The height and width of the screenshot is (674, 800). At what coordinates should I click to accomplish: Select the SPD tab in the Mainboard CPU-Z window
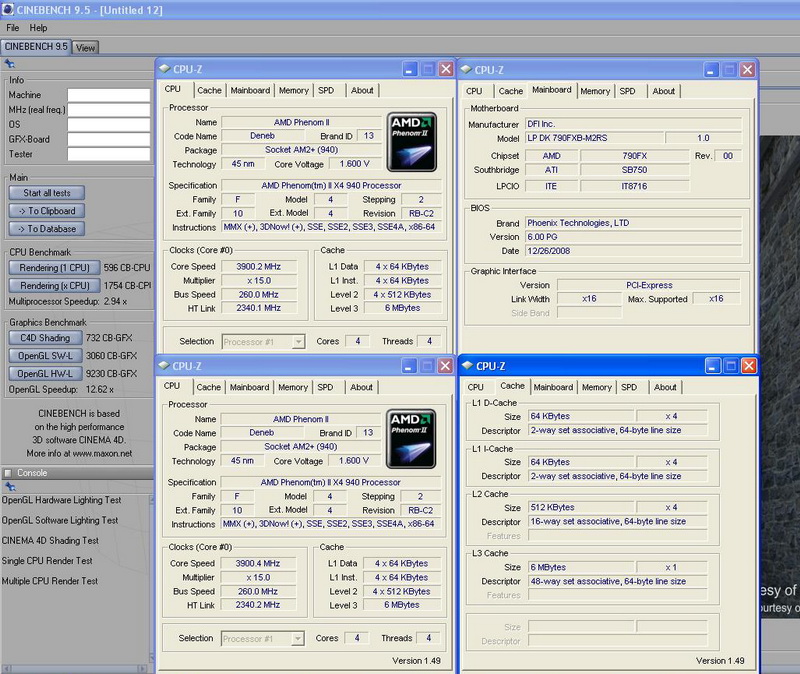627,91
